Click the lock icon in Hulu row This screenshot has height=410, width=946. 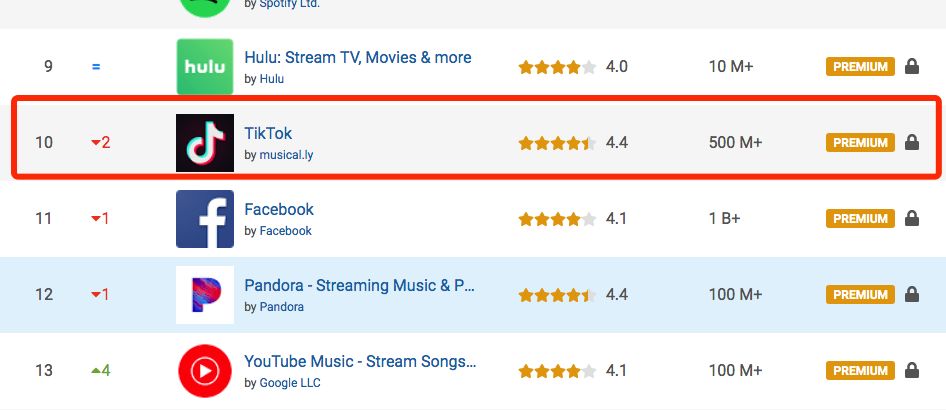[911, 66]
